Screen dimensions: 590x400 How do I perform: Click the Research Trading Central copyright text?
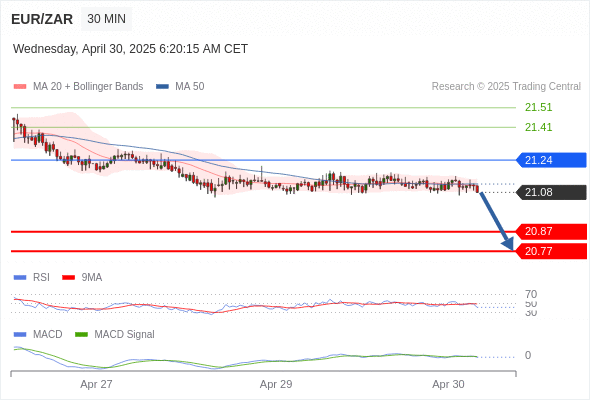click(506, 87)
